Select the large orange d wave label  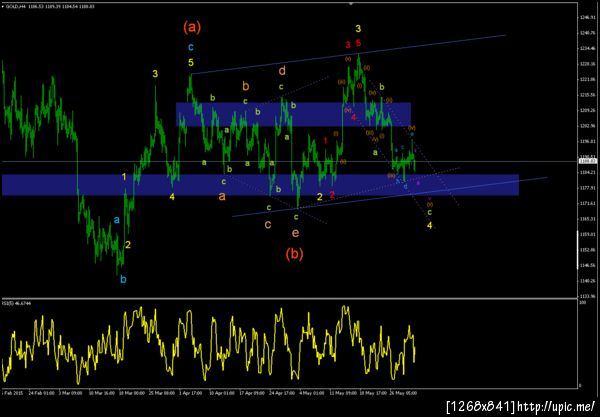click(x=282, y=70)
